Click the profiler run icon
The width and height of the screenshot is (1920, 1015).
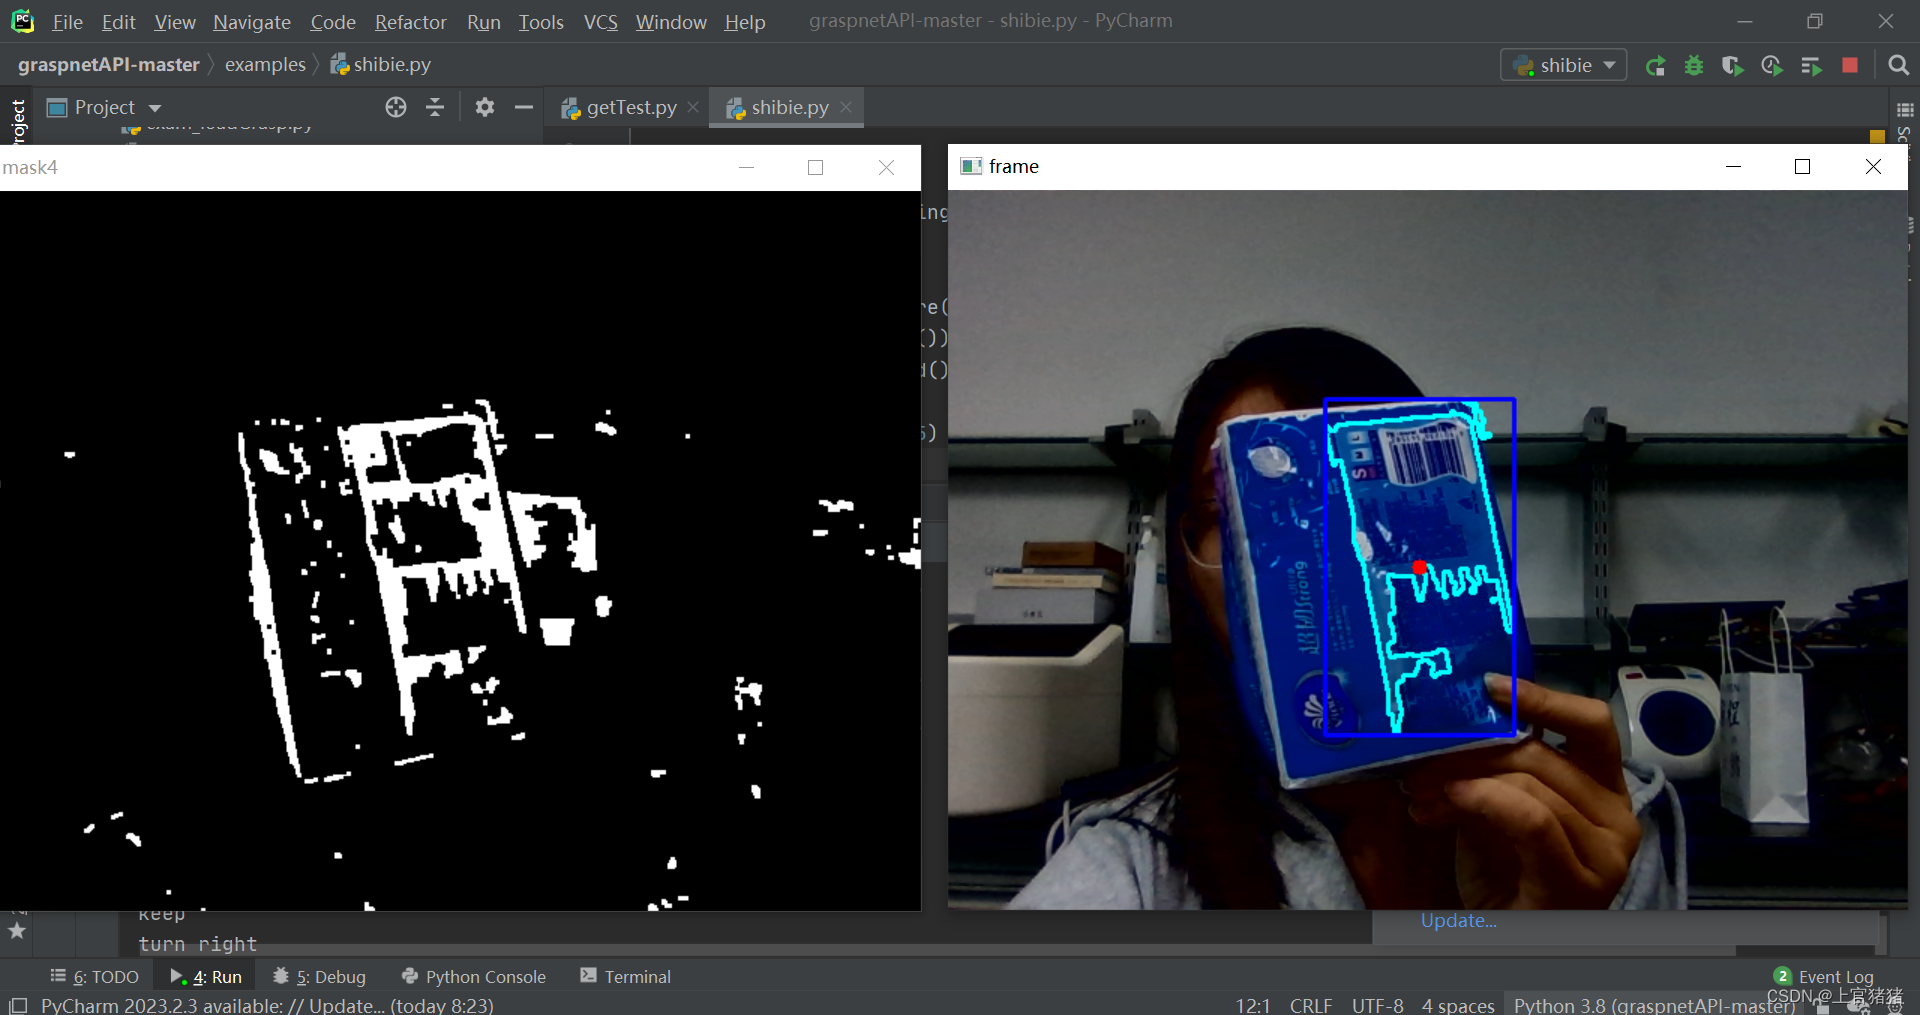[x=1771, y=66]
